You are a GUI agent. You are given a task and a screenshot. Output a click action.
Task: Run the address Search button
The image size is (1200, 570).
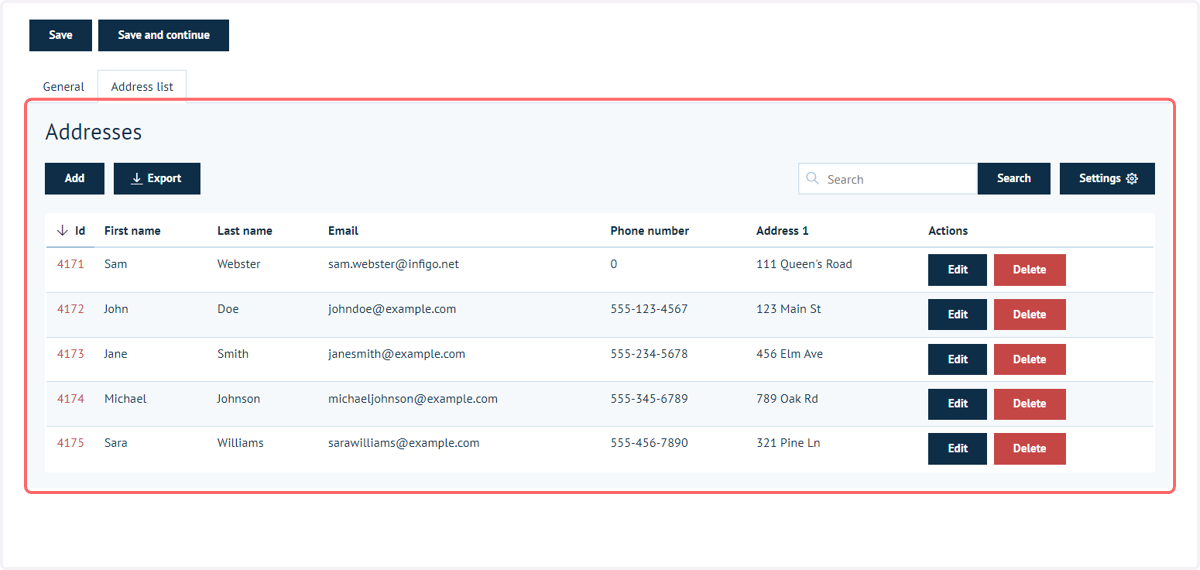coord(1014,179)
